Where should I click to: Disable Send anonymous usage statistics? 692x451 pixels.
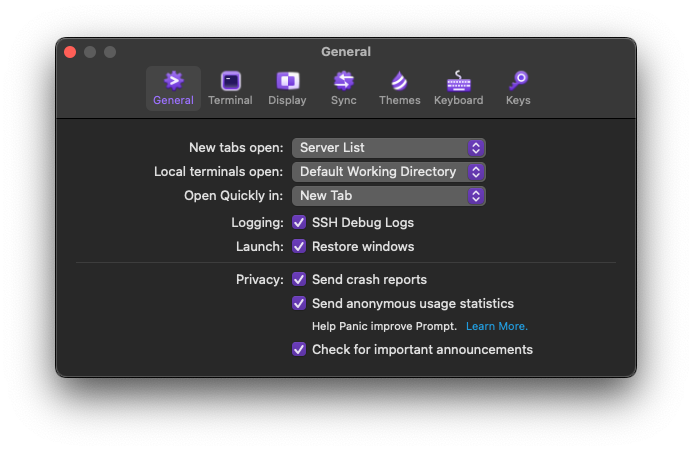coord(299,303)
